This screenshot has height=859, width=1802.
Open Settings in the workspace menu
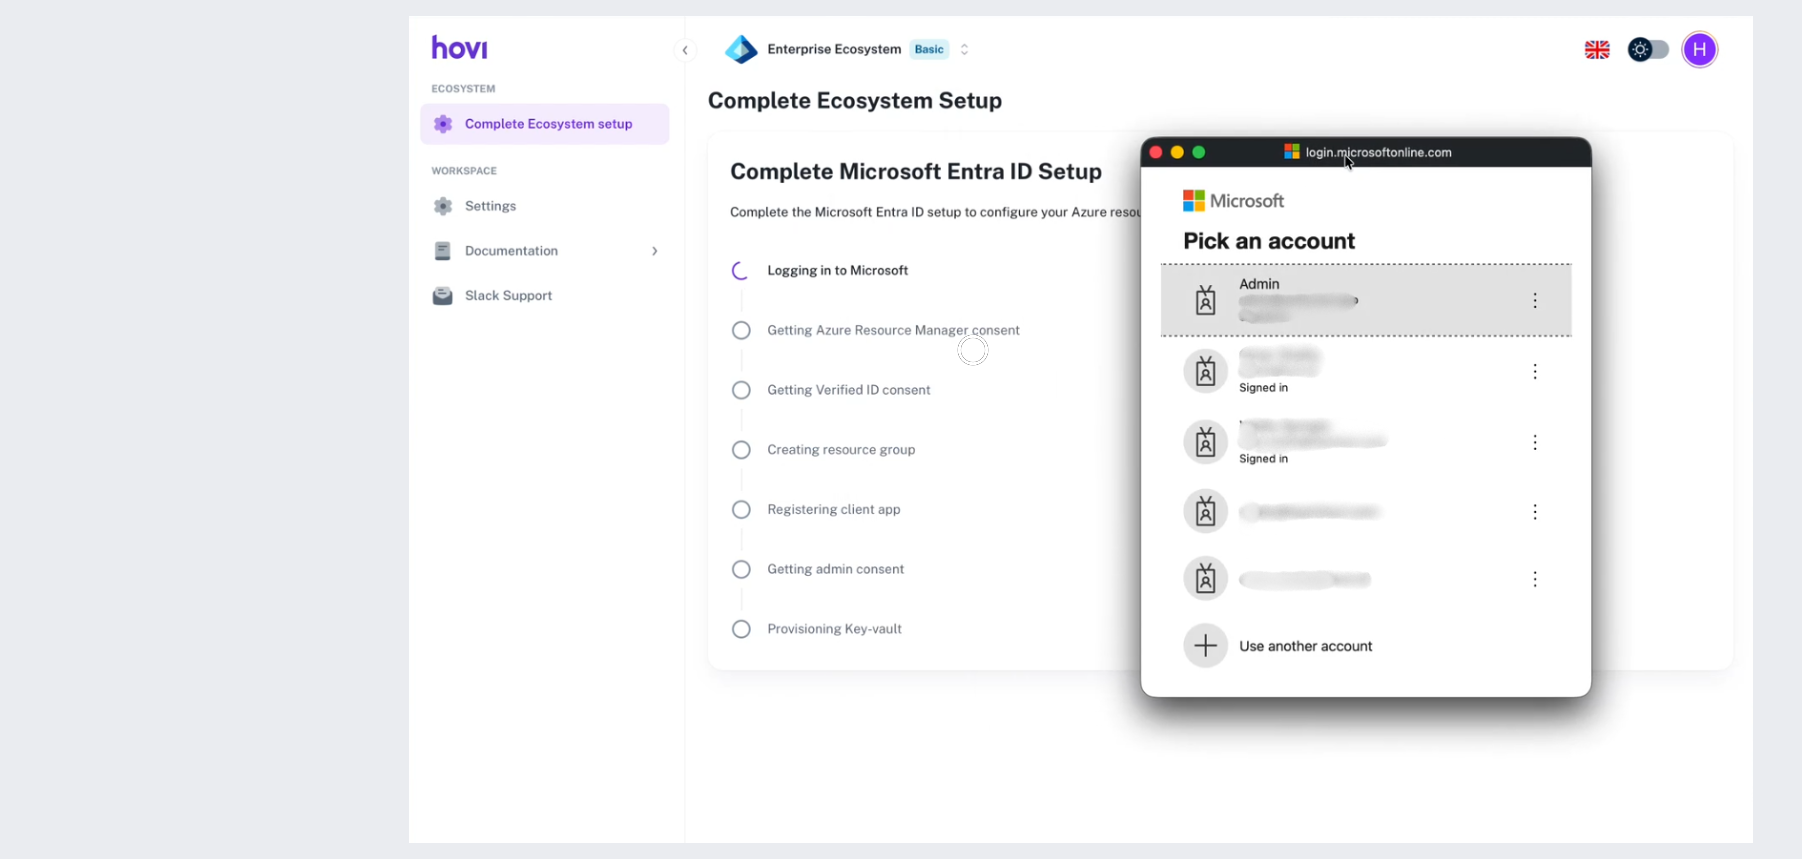[x=490, y=206]
